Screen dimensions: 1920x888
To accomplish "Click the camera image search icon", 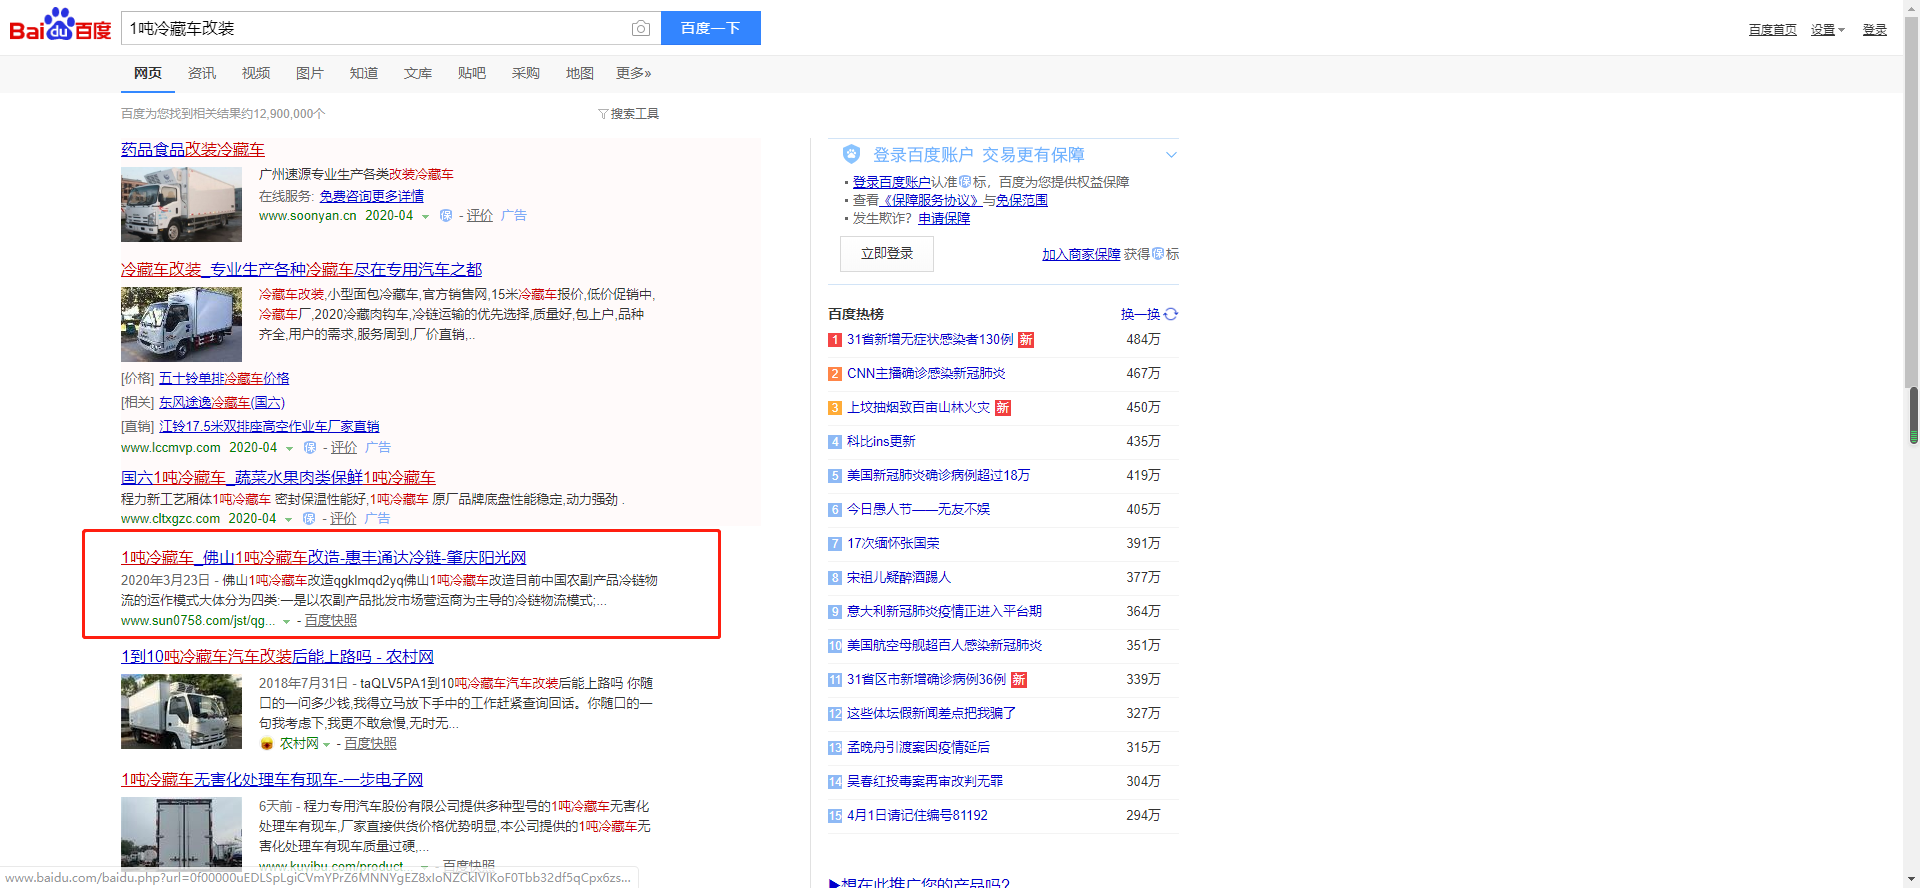I will [x=641, y=28].
